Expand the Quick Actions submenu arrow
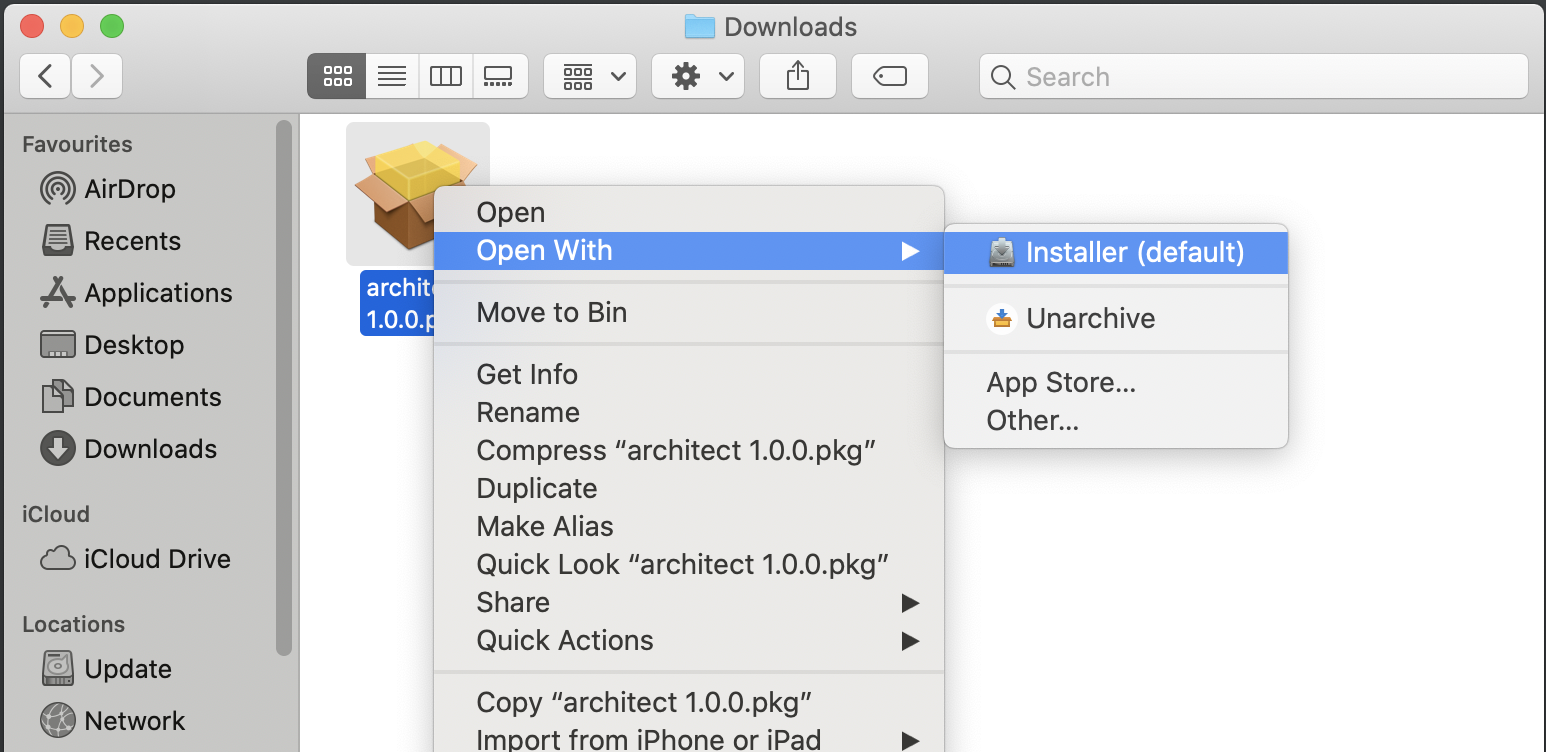The width and height of the screenshot is (1546, 752). point(909,641)
